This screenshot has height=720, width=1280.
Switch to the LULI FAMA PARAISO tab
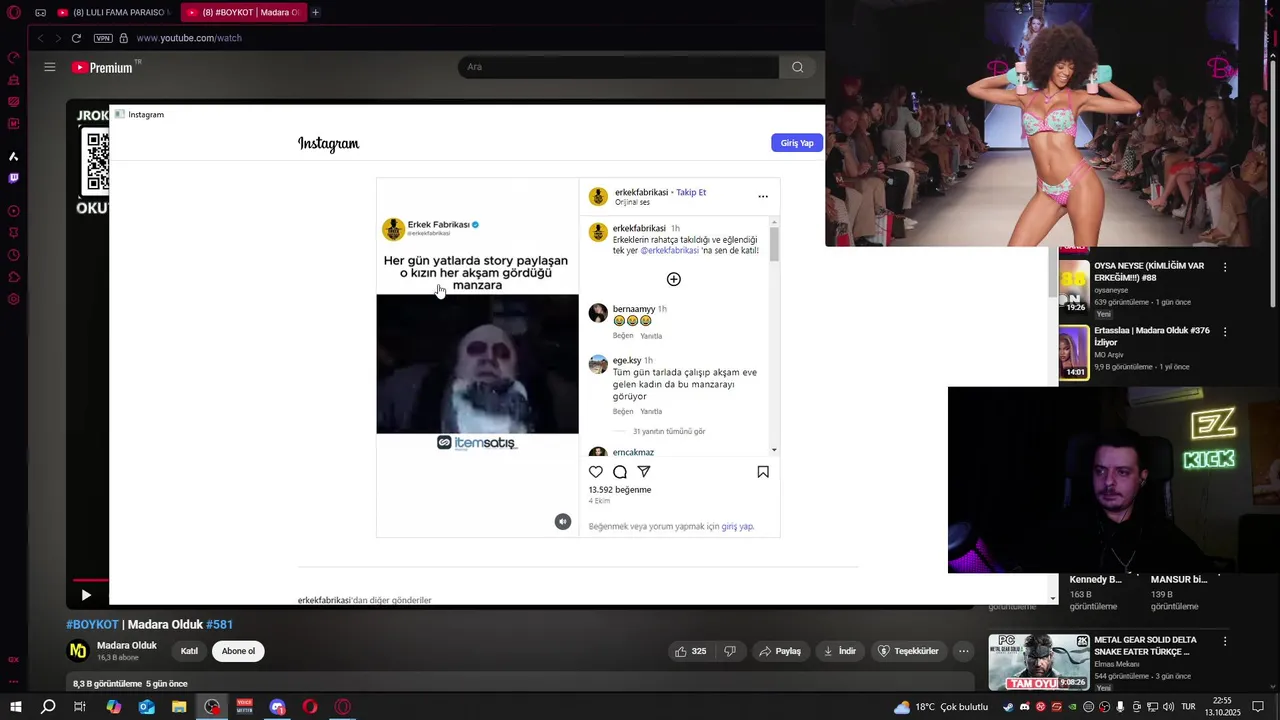[113, 12]
